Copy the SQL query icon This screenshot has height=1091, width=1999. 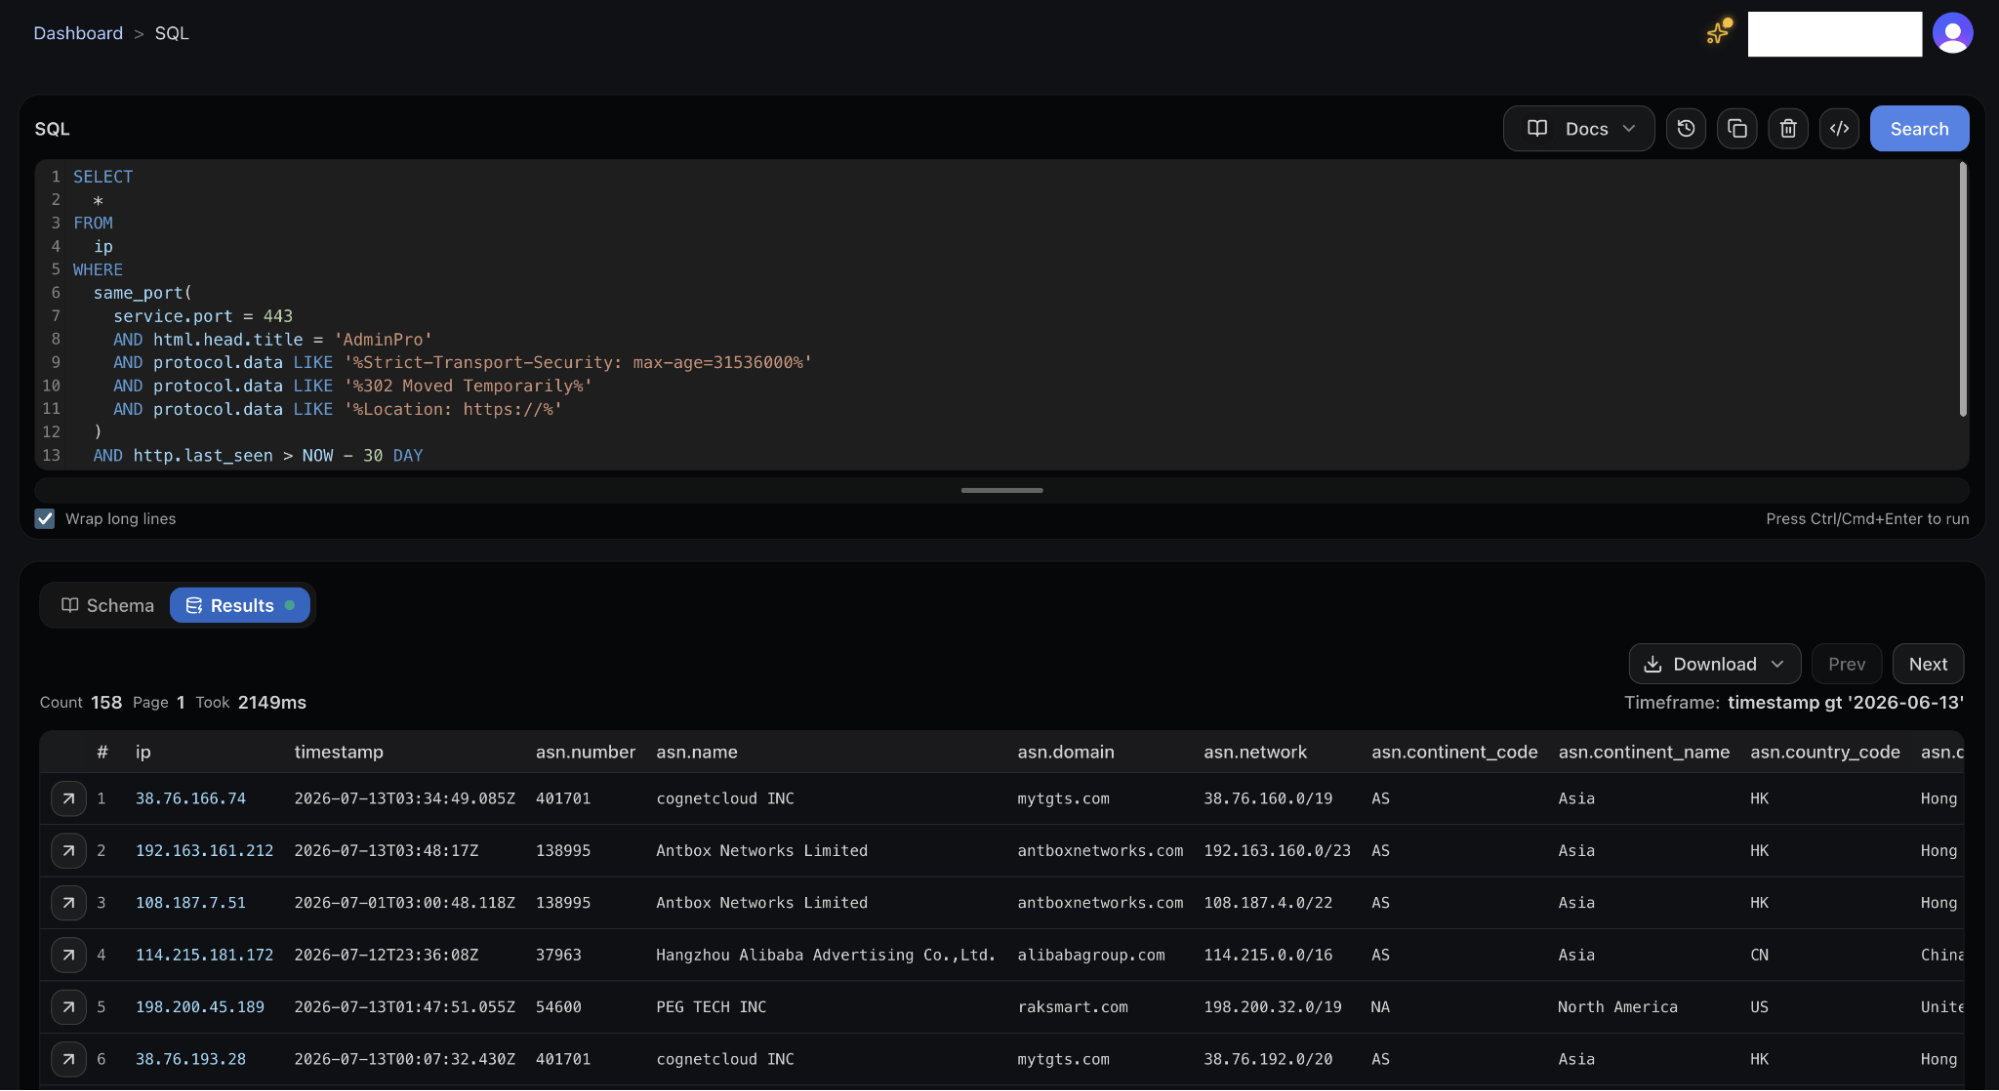click(x=1737, y=129)
